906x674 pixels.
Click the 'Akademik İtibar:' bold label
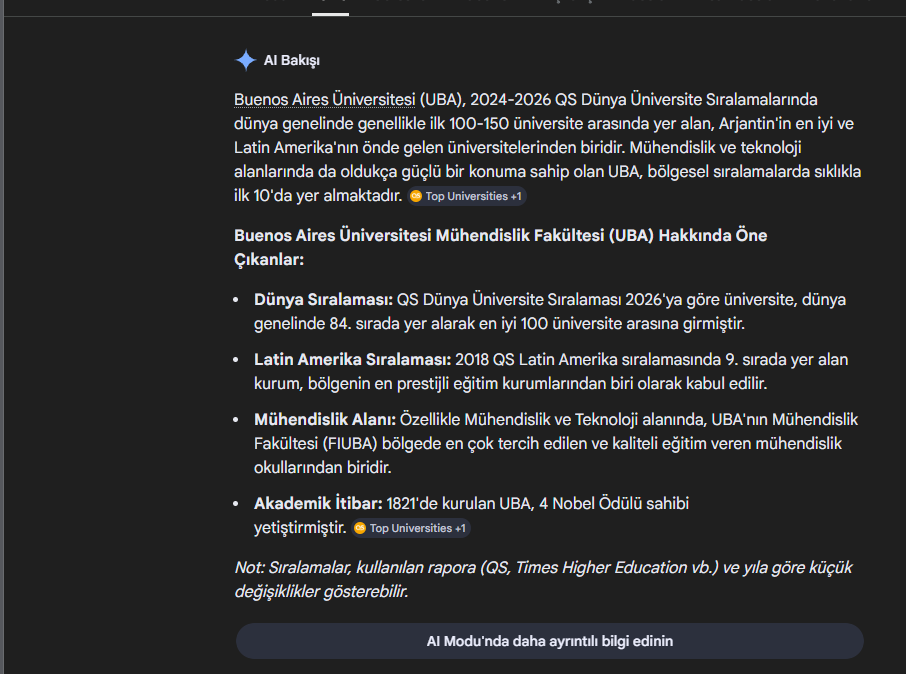click(x=318, y=503)
